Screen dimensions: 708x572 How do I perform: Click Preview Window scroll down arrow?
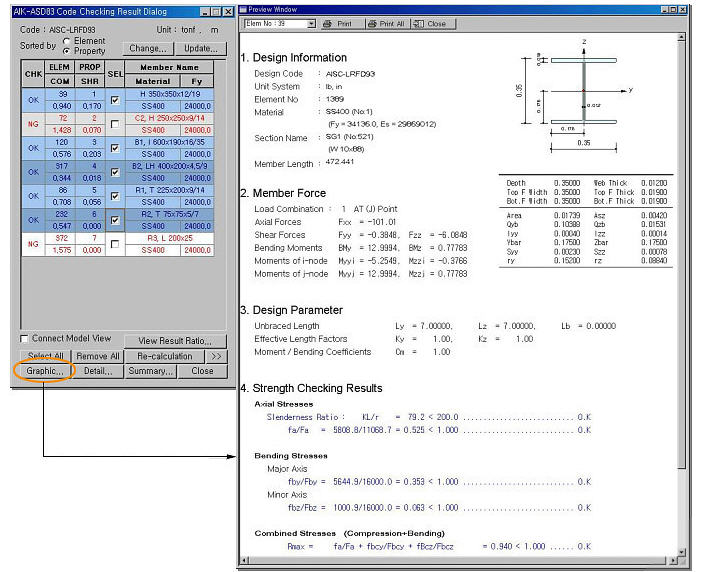click(681, 552)
